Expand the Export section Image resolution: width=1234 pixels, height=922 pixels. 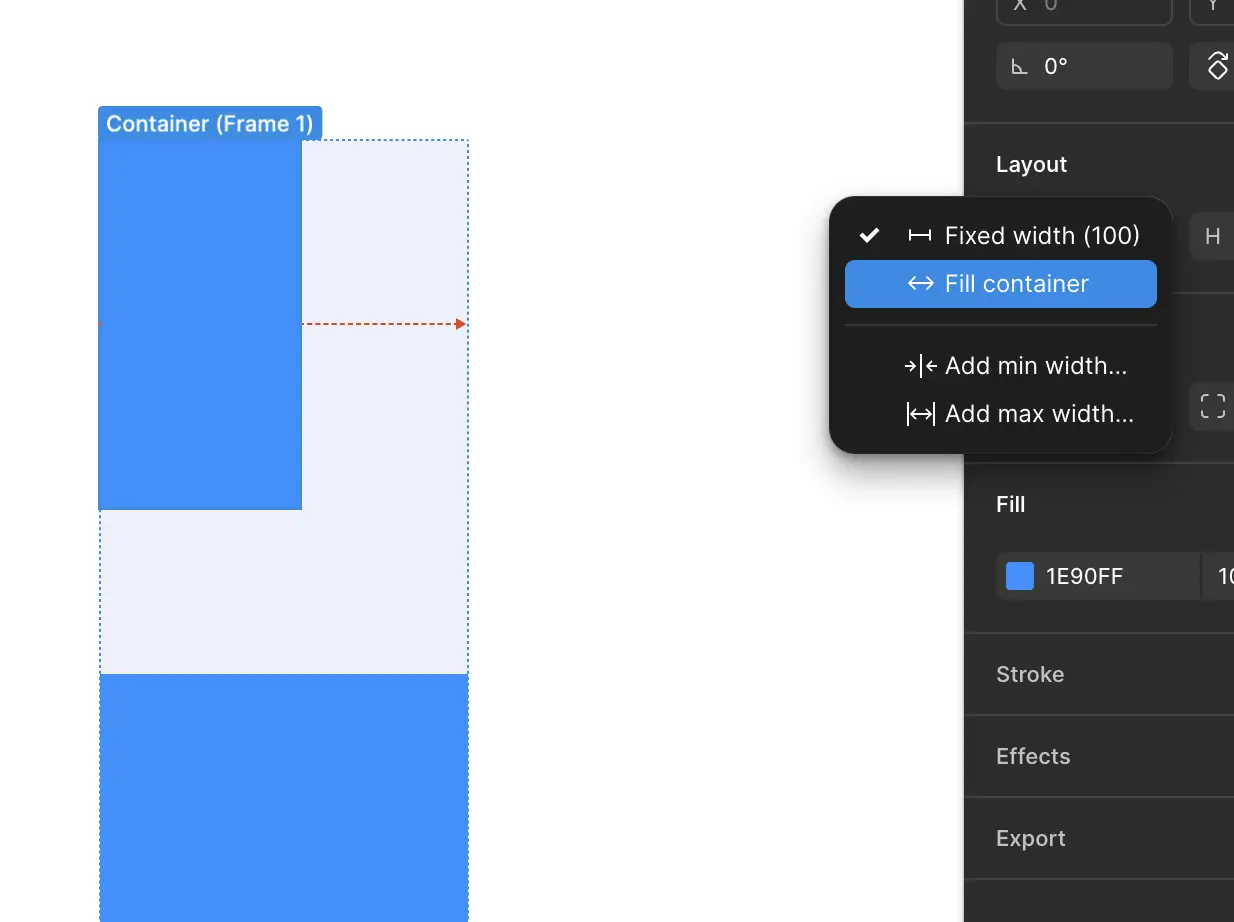tap(1031, 838)
